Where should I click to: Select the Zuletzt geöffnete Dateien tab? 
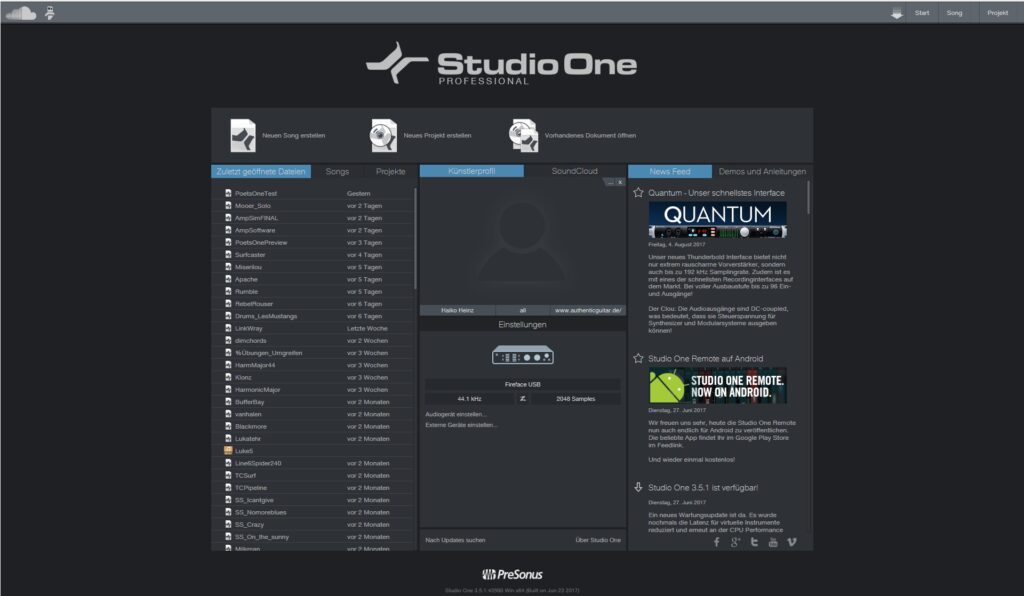tap(261, 172)
